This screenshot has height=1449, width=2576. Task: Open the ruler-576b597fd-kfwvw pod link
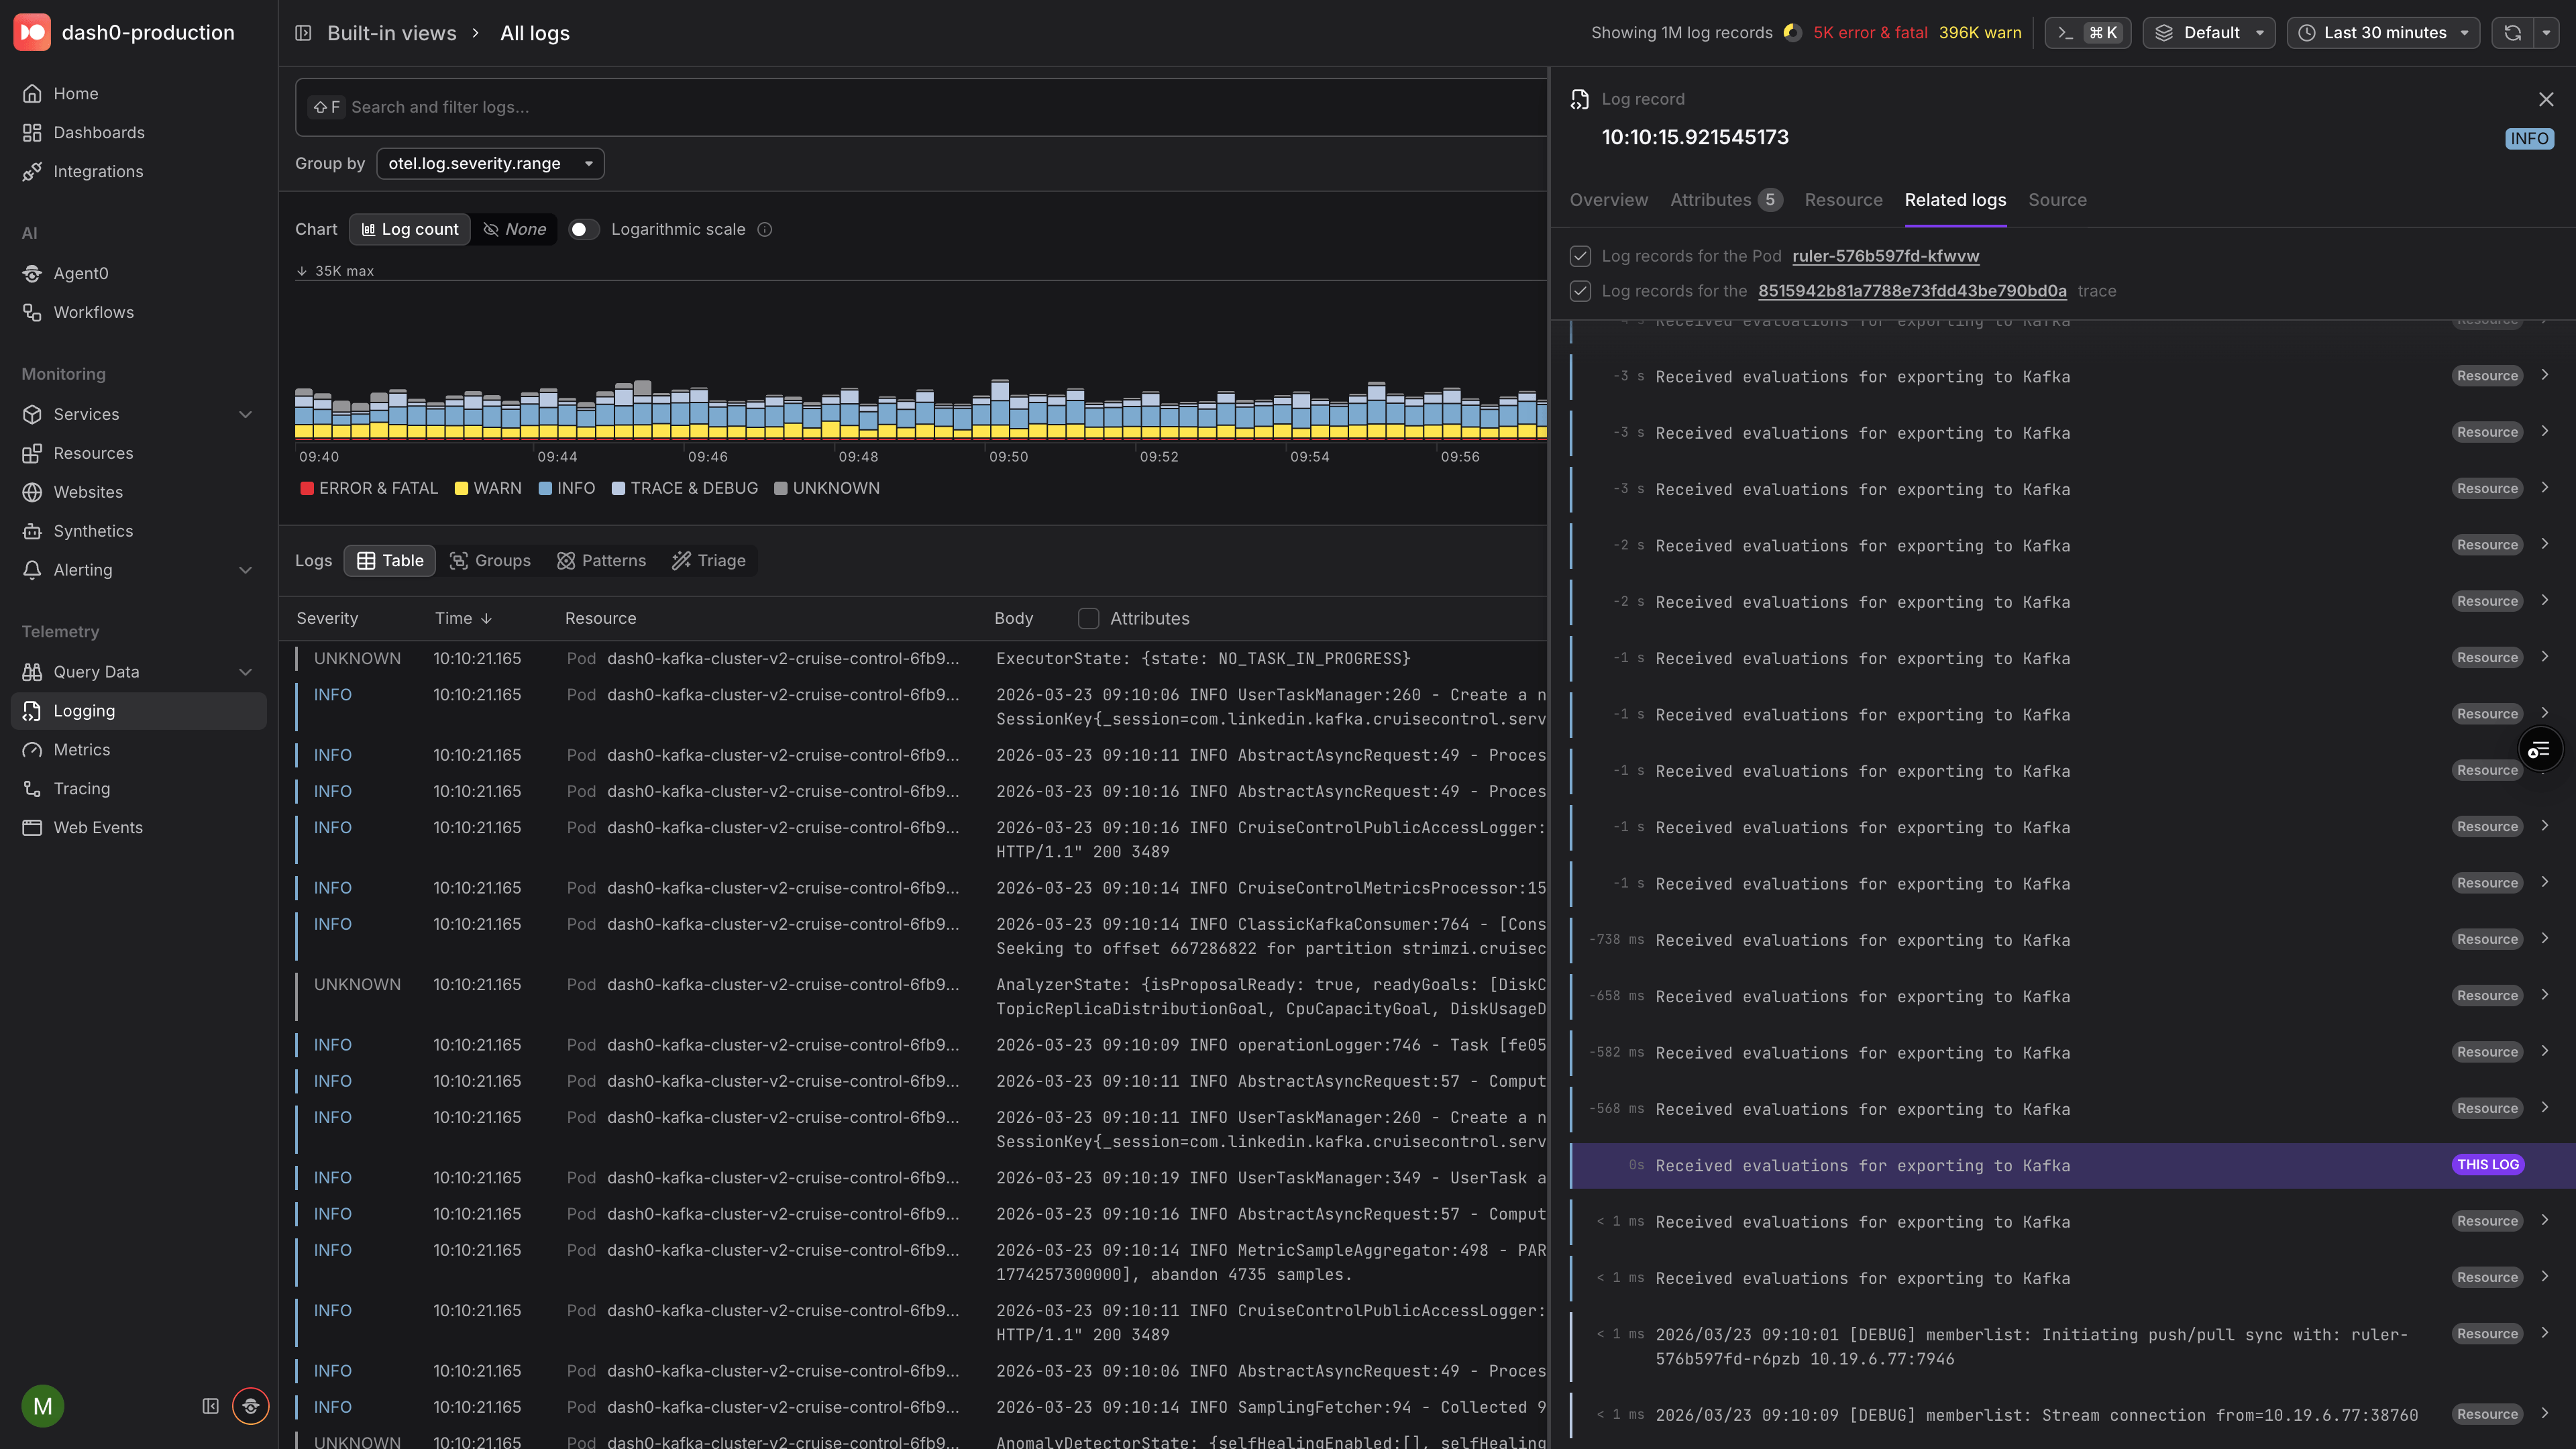1884,256
